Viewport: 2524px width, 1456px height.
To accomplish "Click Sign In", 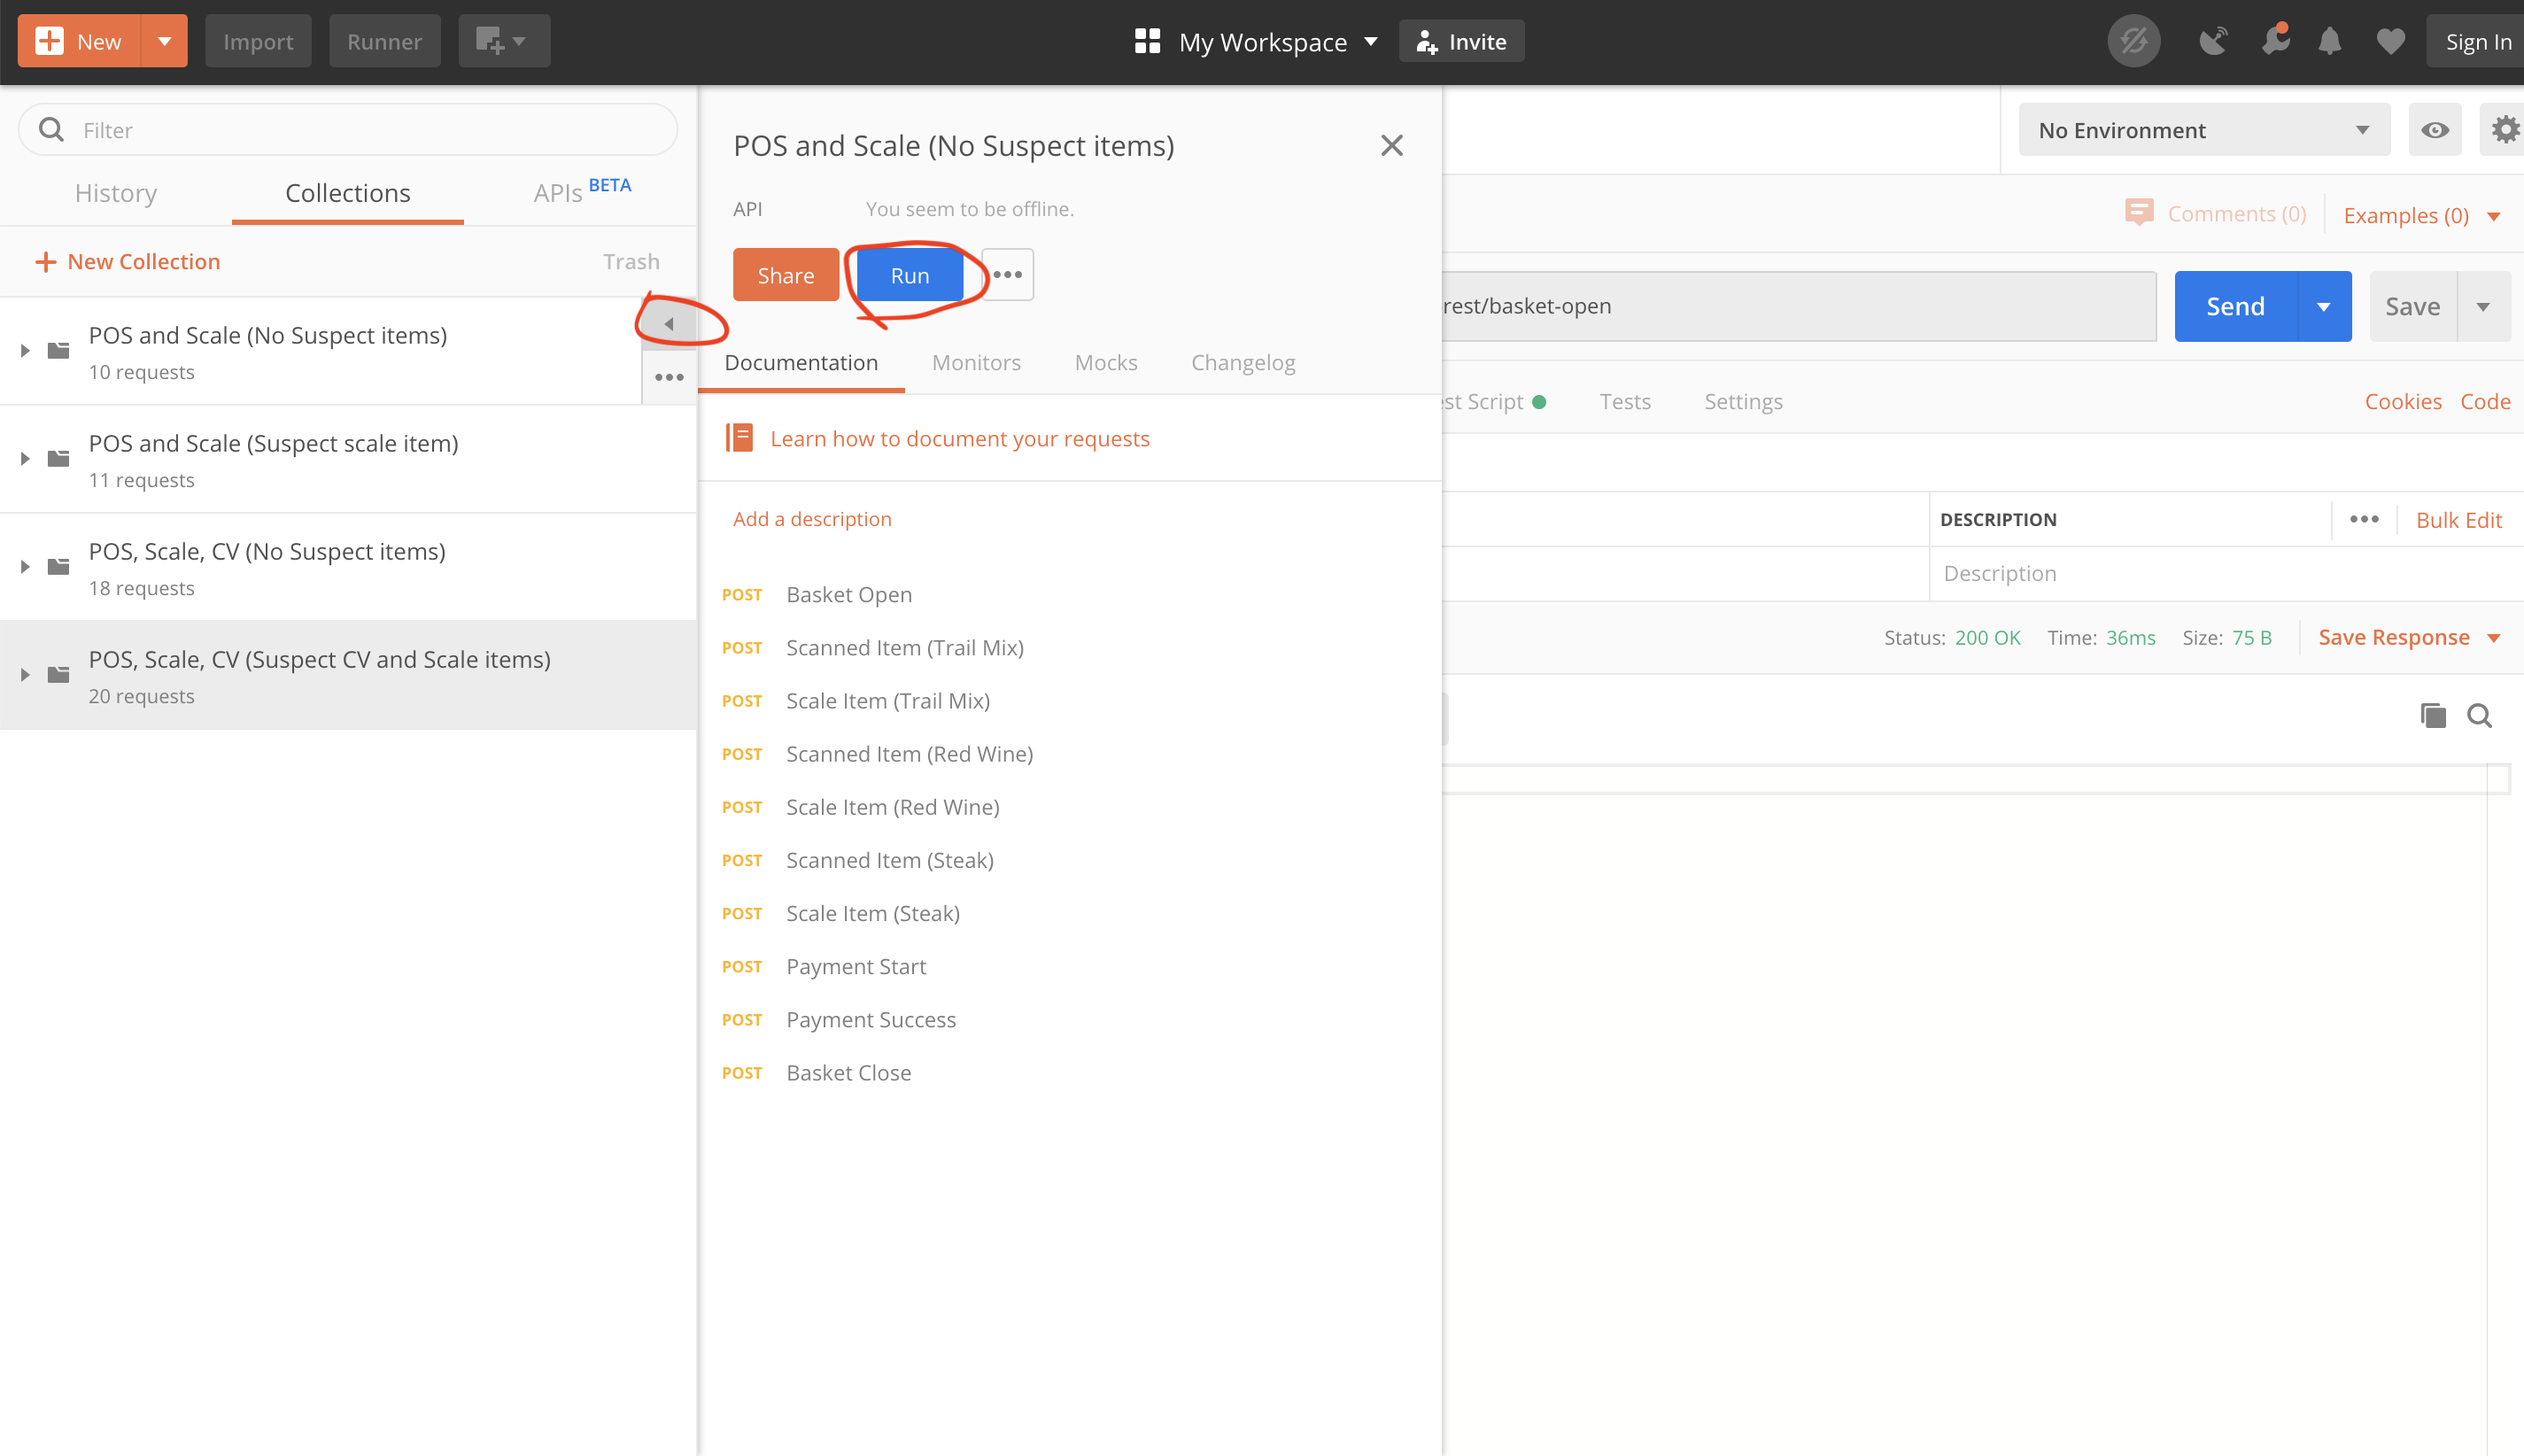I will (x=2477, y=41).
